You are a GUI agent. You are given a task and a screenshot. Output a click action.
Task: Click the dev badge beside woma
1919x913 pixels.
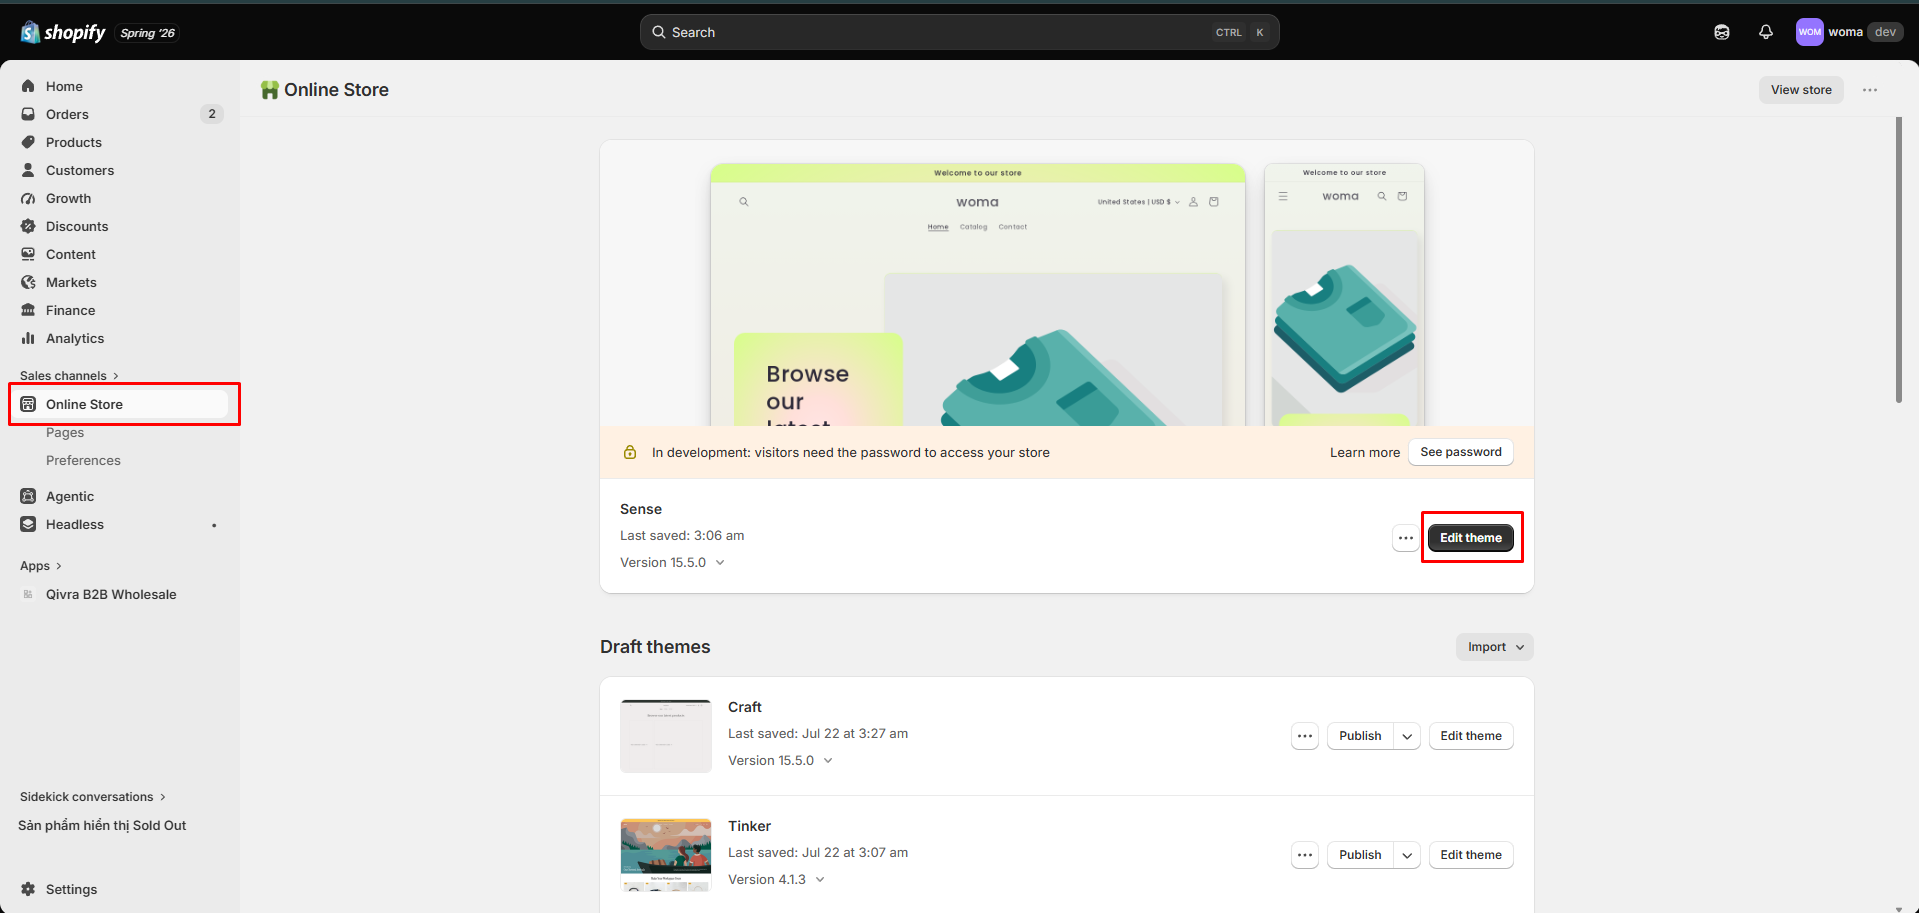[x=1885, y=32]
